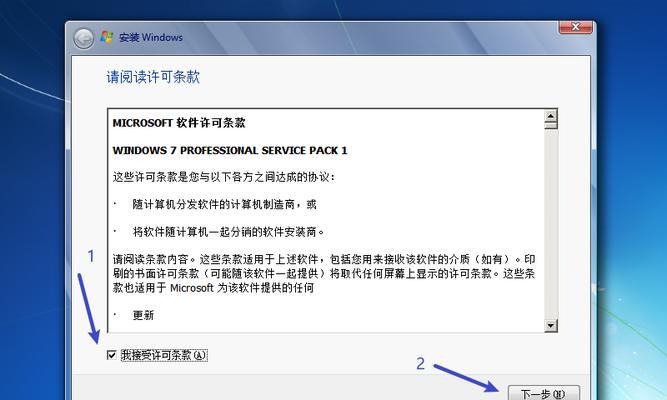Click the 请阅读条款内容 paragraph
The height and width of the screenshot is (400, 667).
tap(324, 273)
